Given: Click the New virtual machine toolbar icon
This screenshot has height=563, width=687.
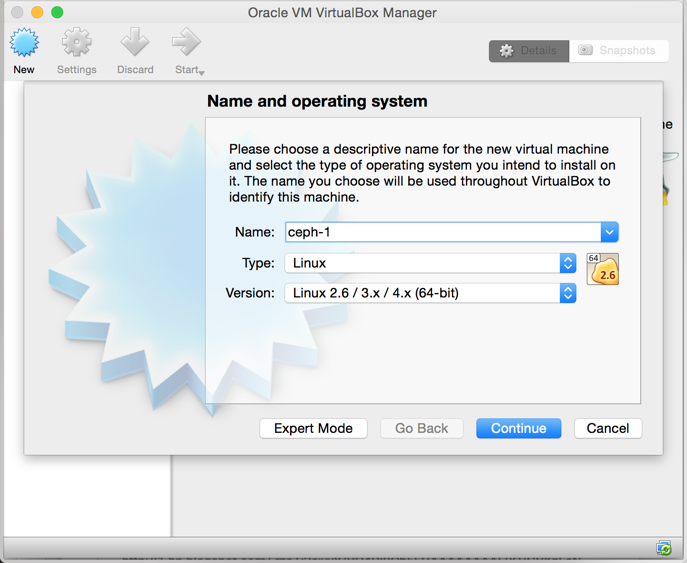Looking at the screenshot, I should pyautogui.click(x=24, y=42).
